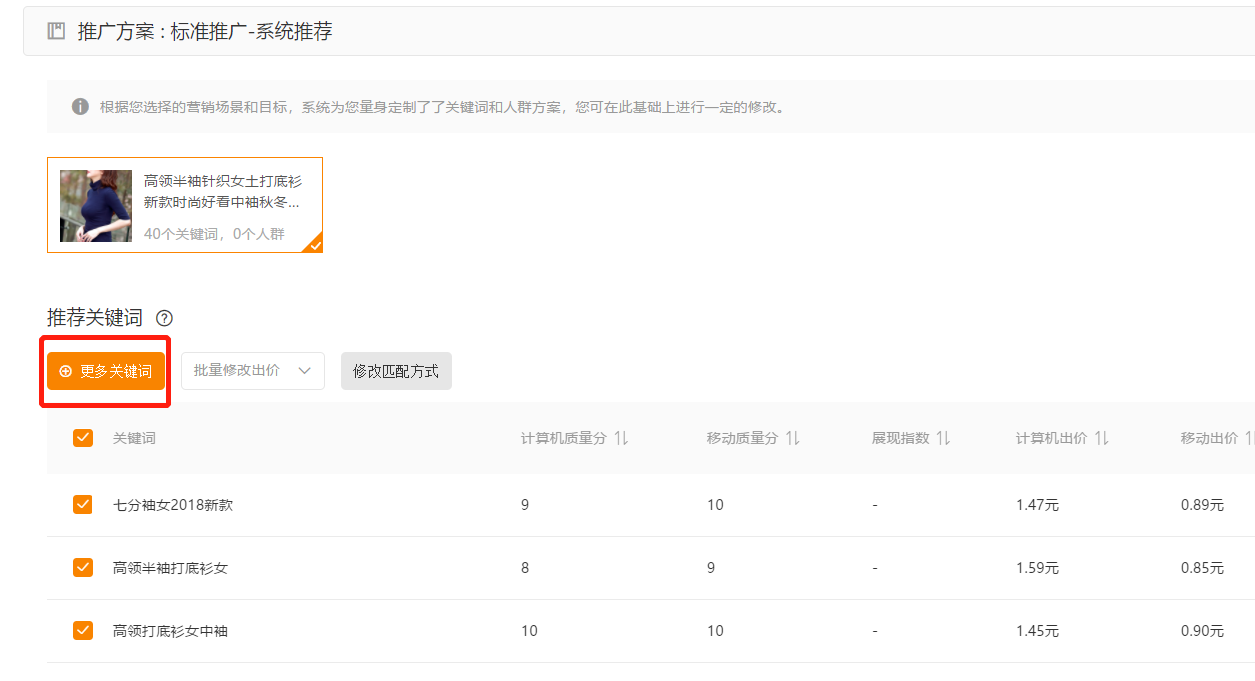Click 更多关键词 to add keywords
The width and height of the screenshot is (1255, 681).
click(106, 371)
